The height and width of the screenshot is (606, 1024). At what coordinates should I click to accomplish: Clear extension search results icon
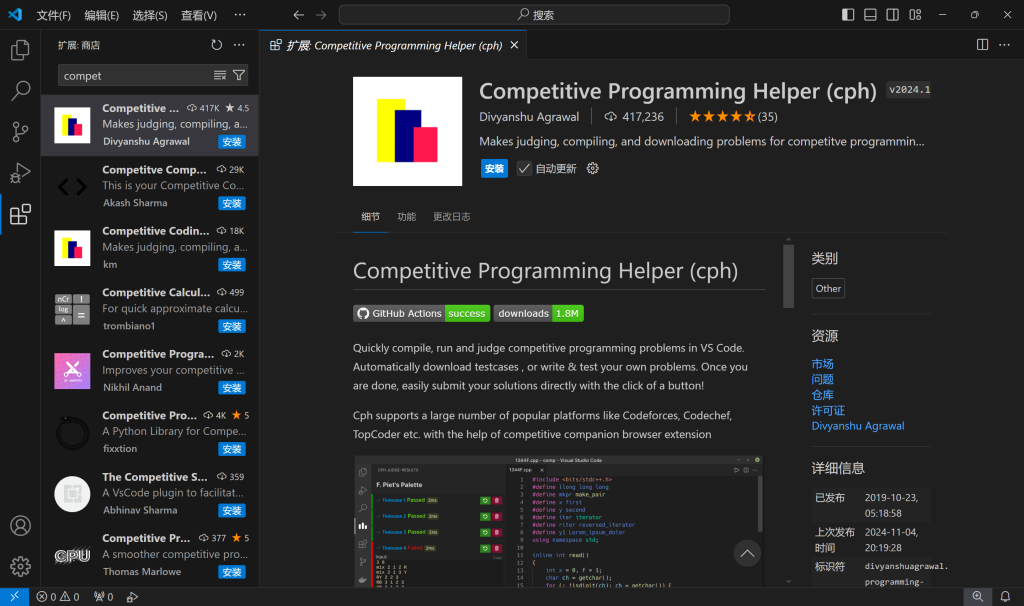click(x=220, y=75)
